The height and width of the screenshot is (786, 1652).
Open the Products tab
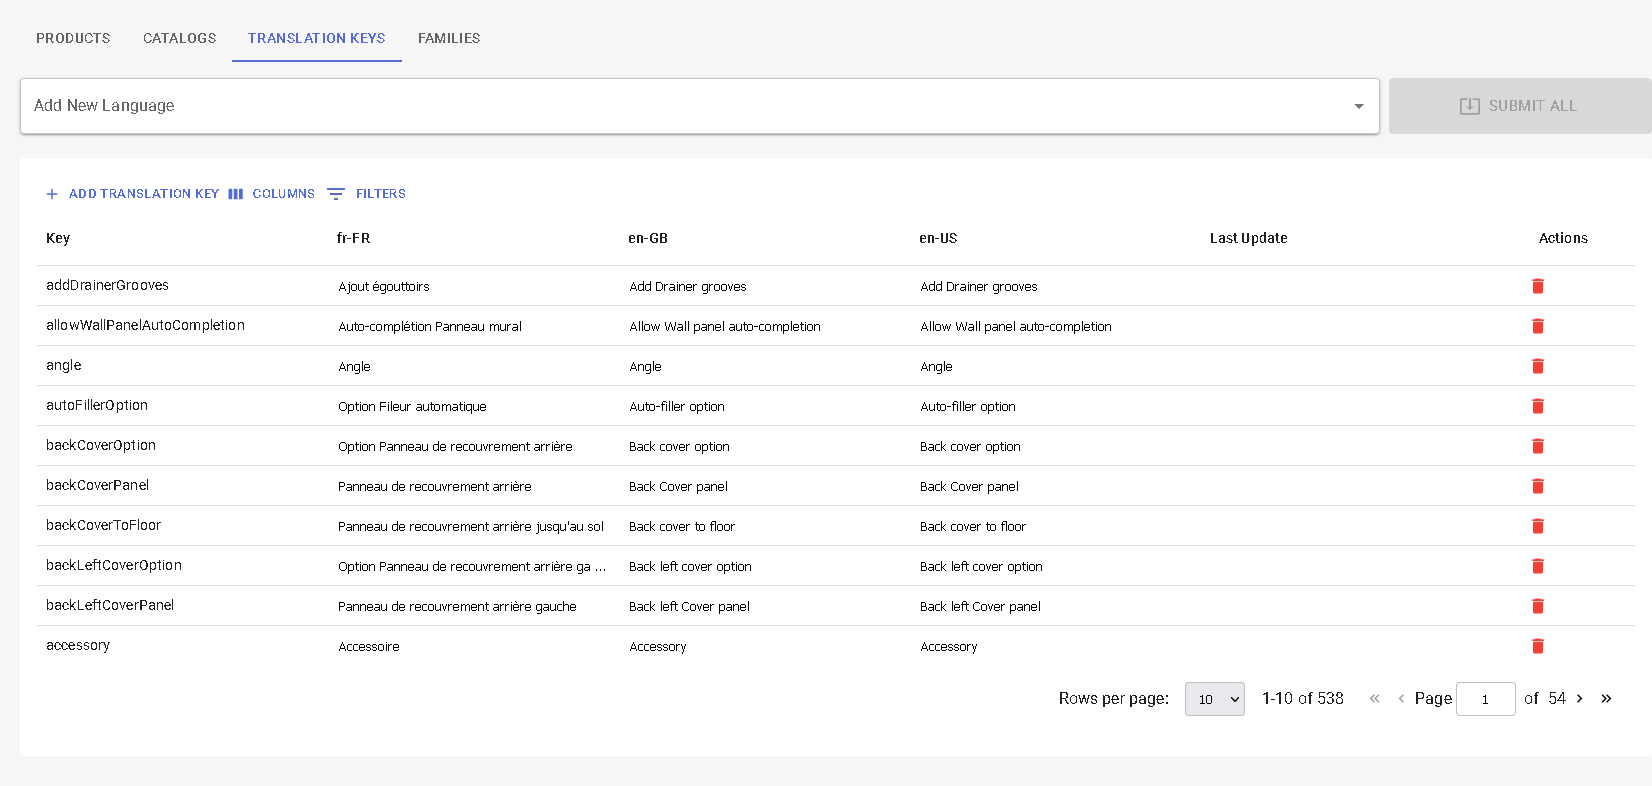click(x=73, y=38)
